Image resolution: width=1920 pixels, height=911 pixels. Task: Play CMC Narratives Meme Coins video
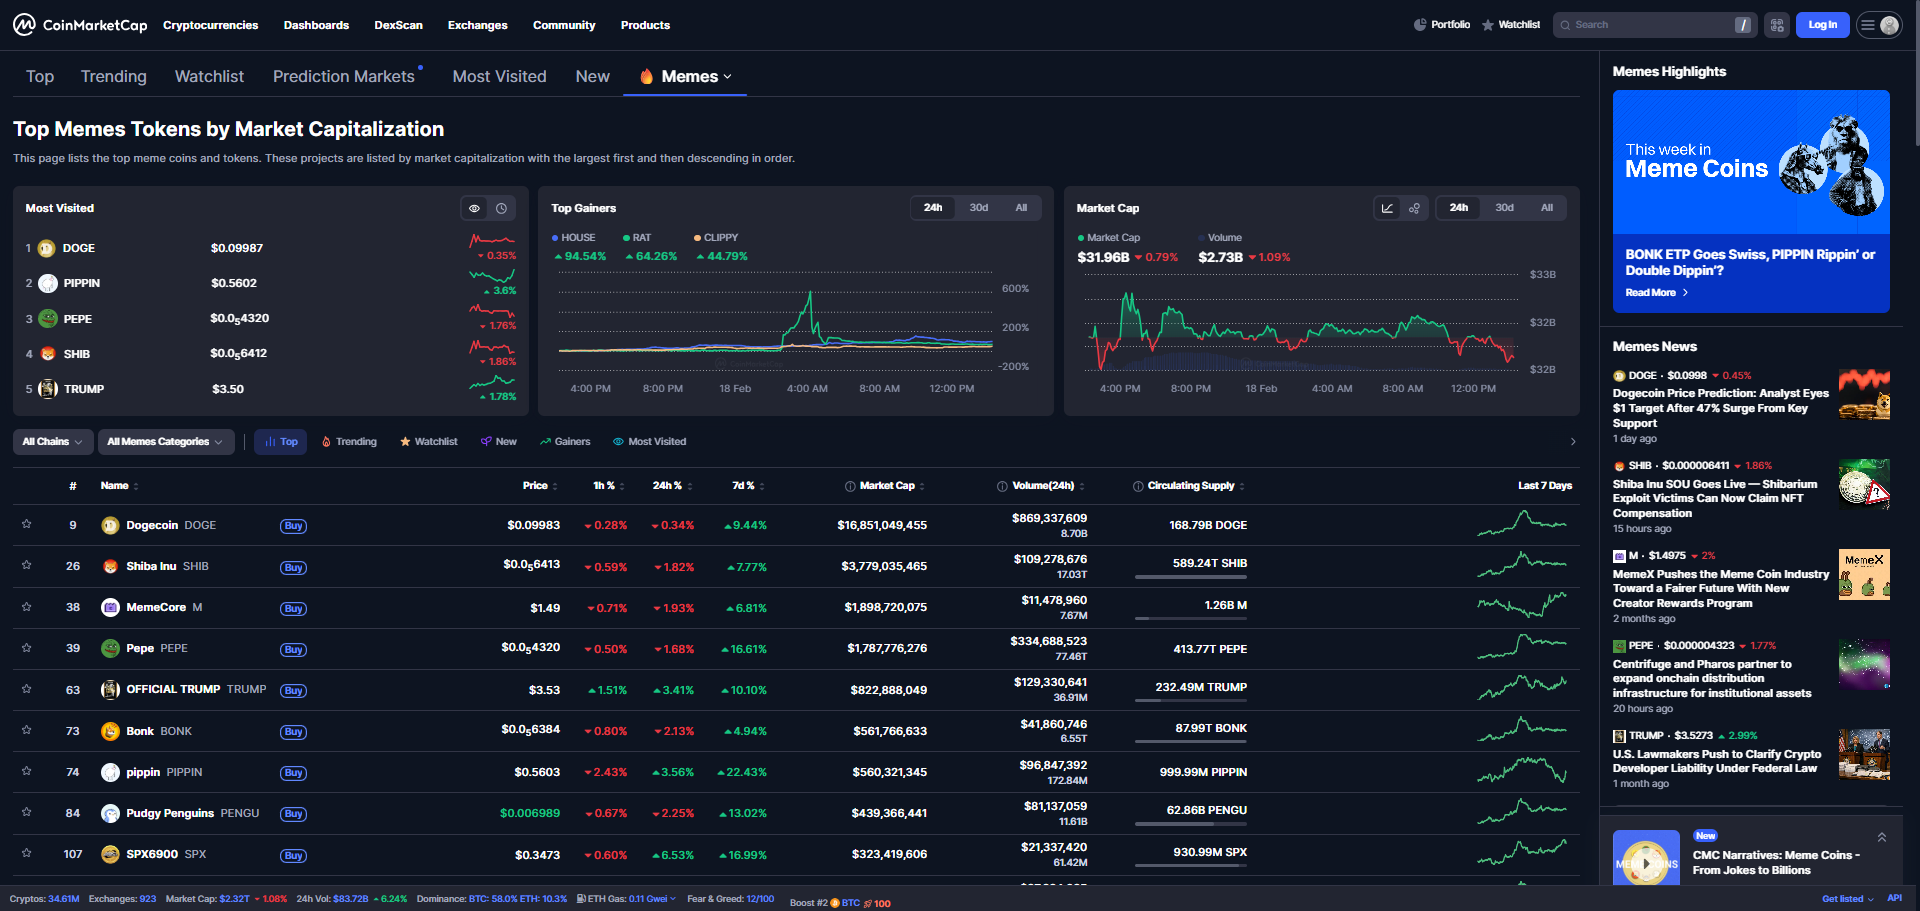1646,863
